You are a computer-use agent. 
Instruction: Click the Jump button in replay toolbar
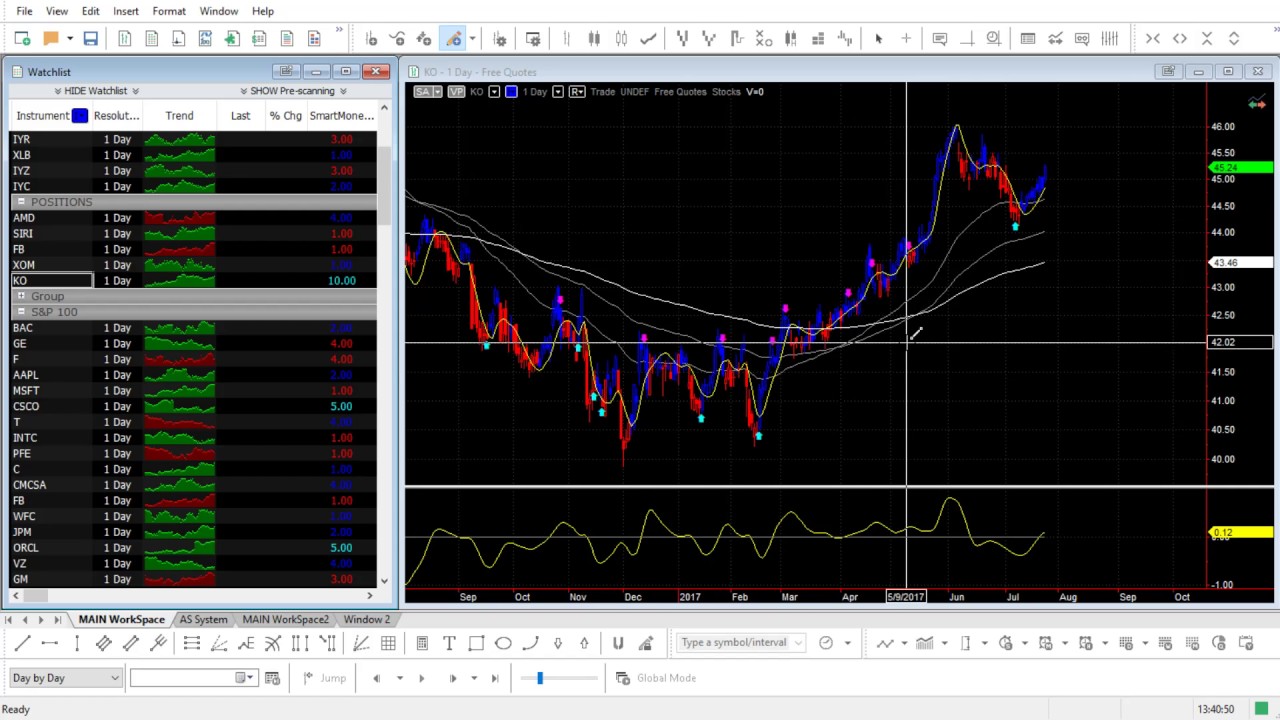click(325, 678)
